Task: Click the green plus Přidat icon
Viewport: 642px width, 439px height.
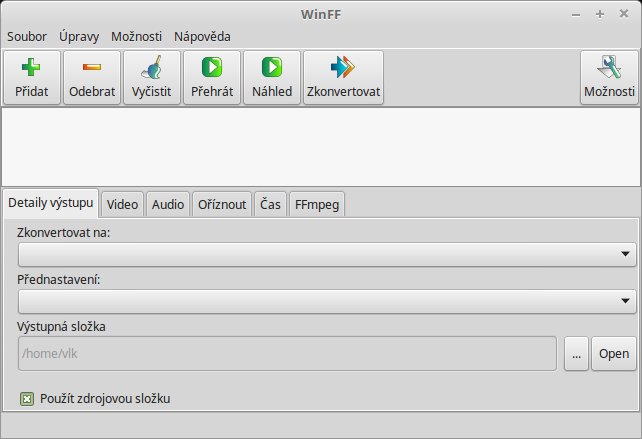Action: click(32, 69)
